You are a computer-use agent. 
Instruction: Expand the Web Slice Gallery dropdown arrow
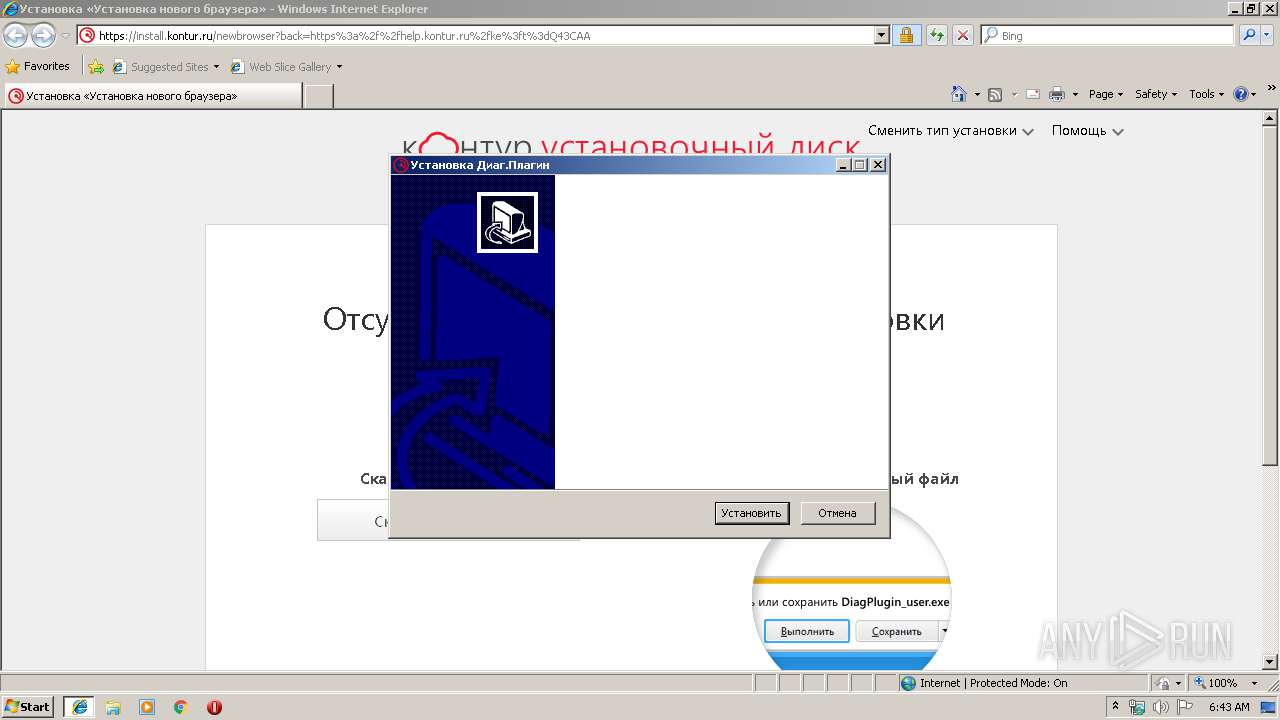[339, 67]
